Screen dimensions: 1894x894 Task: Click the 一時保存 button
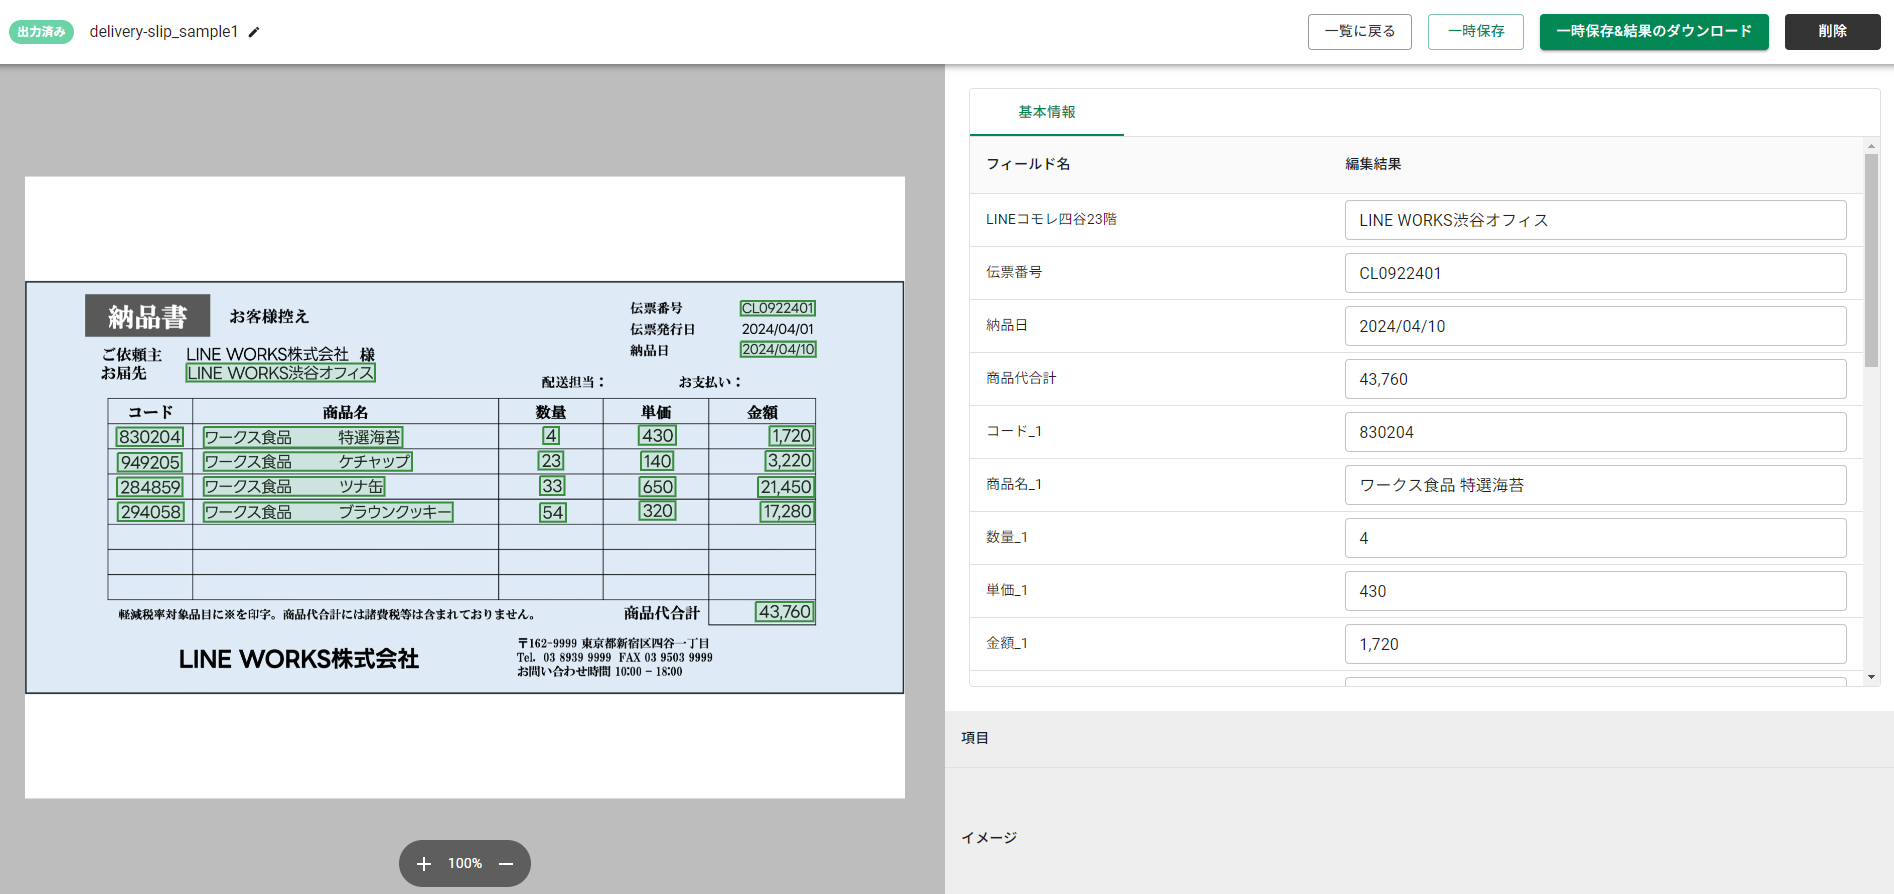(1476, 32)
